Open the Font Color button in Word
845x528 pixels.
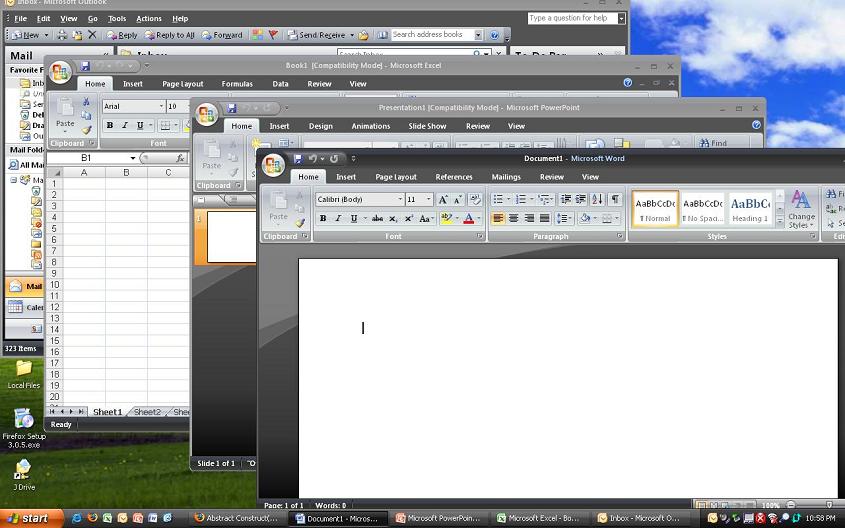(468, 218)
